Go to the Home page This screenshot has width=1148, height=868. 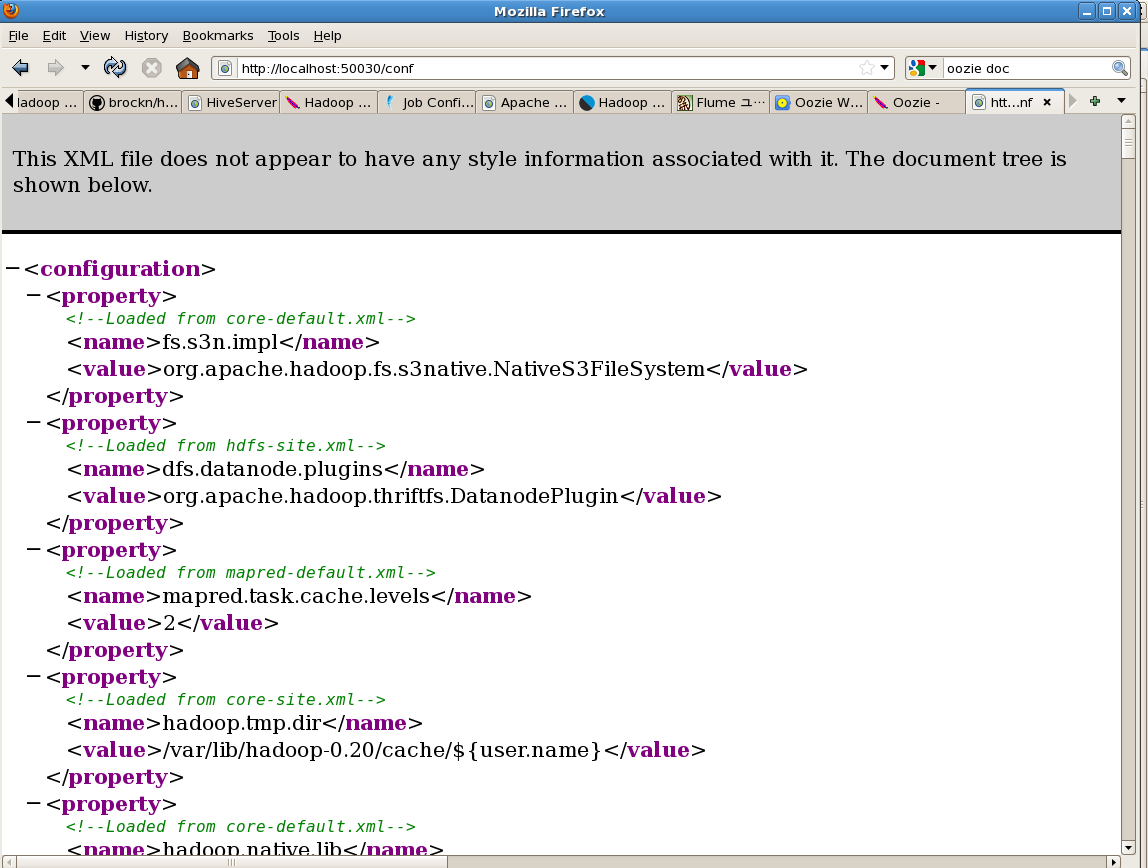pyautogui.click(x=187, y=68)
